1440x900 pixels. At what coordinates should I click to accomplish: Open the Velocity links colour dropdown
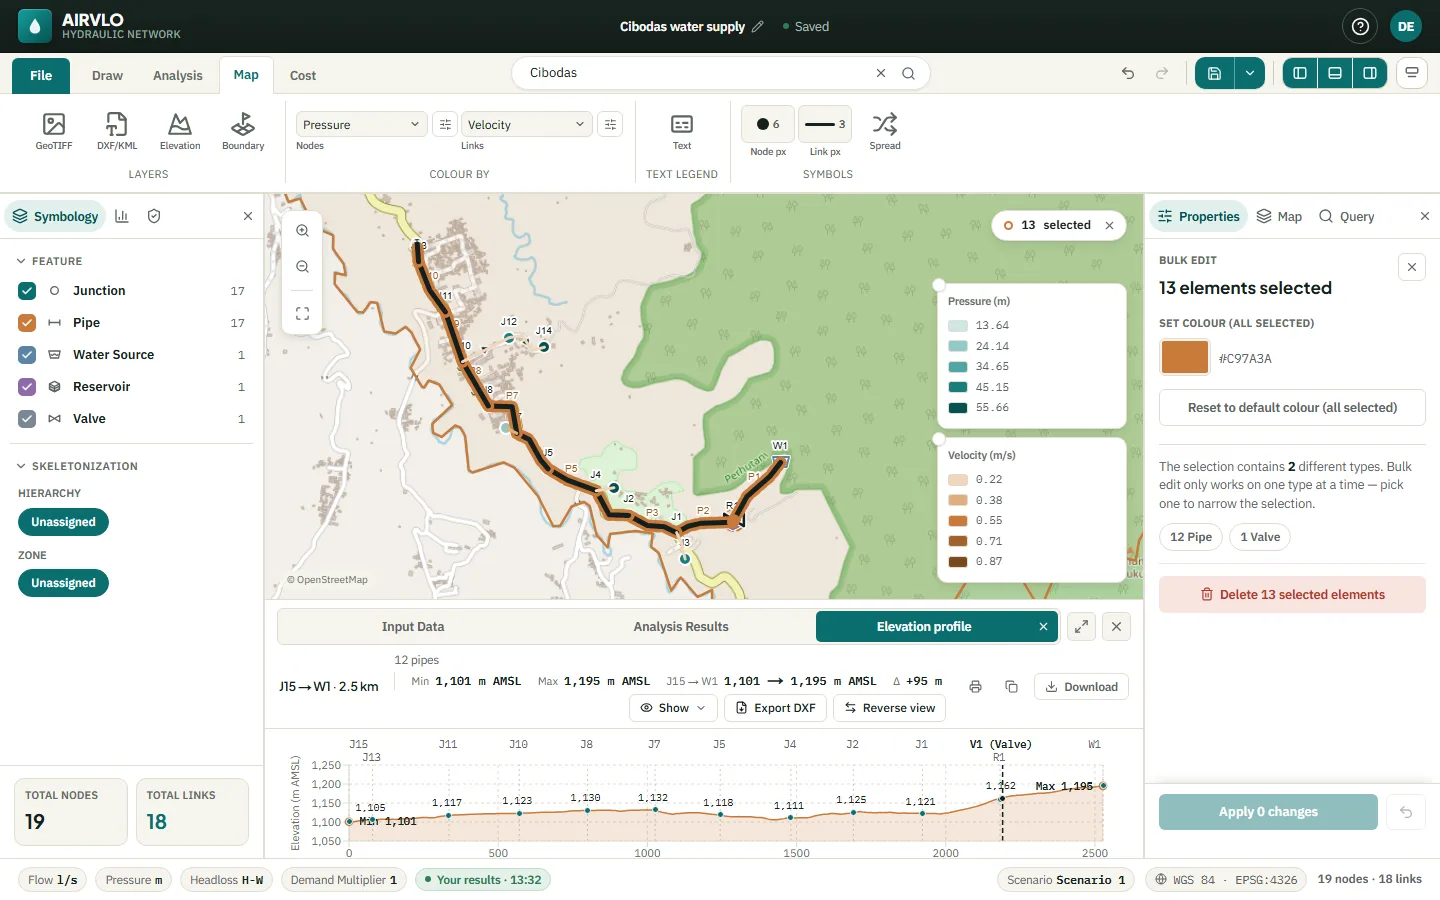click(x=526, y=124)
